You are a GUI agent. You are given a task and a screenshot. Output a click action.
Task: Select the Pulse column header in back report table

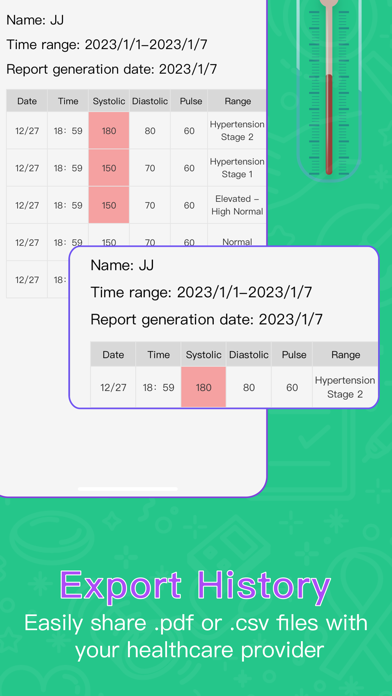pos(191,101)
